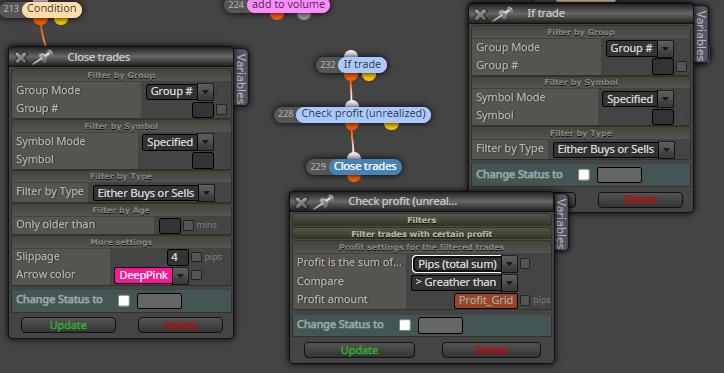Enable Change Status to checkbox in If trade

pyautogui.click(x=584, y=175)
